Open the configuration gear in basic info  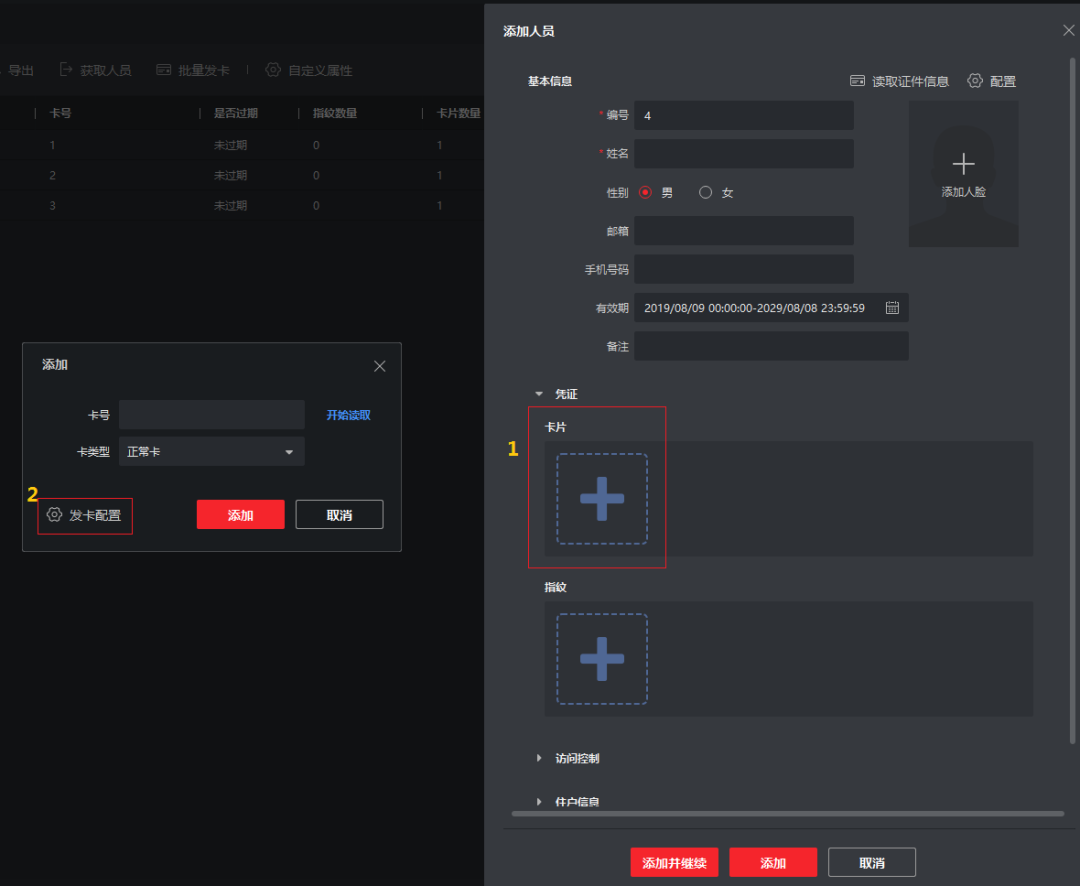click(x=975, y=81)
